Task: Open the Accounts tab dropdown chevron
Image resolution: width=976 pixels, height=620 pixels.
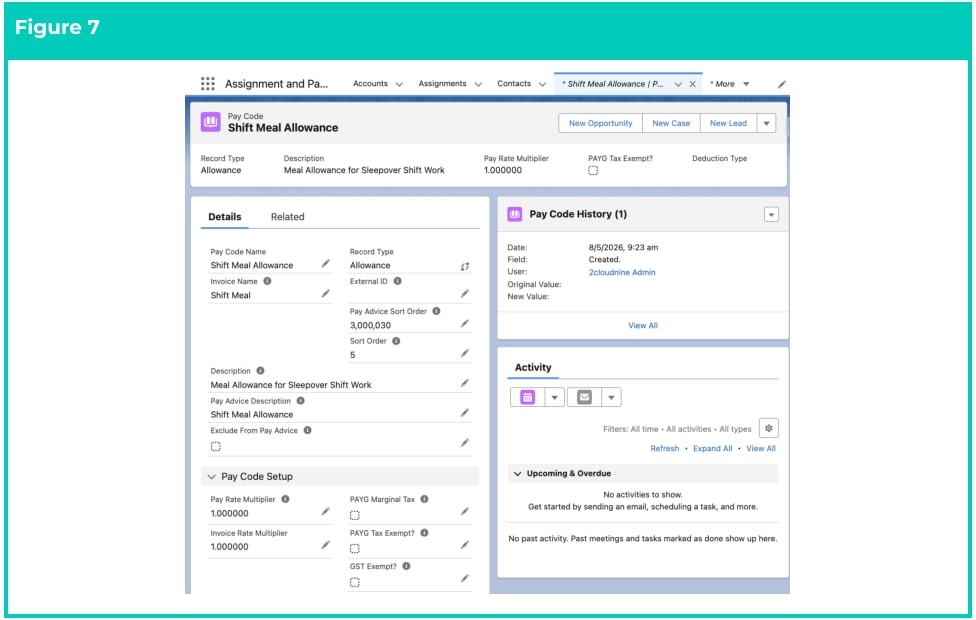Action: coord(399,84)
